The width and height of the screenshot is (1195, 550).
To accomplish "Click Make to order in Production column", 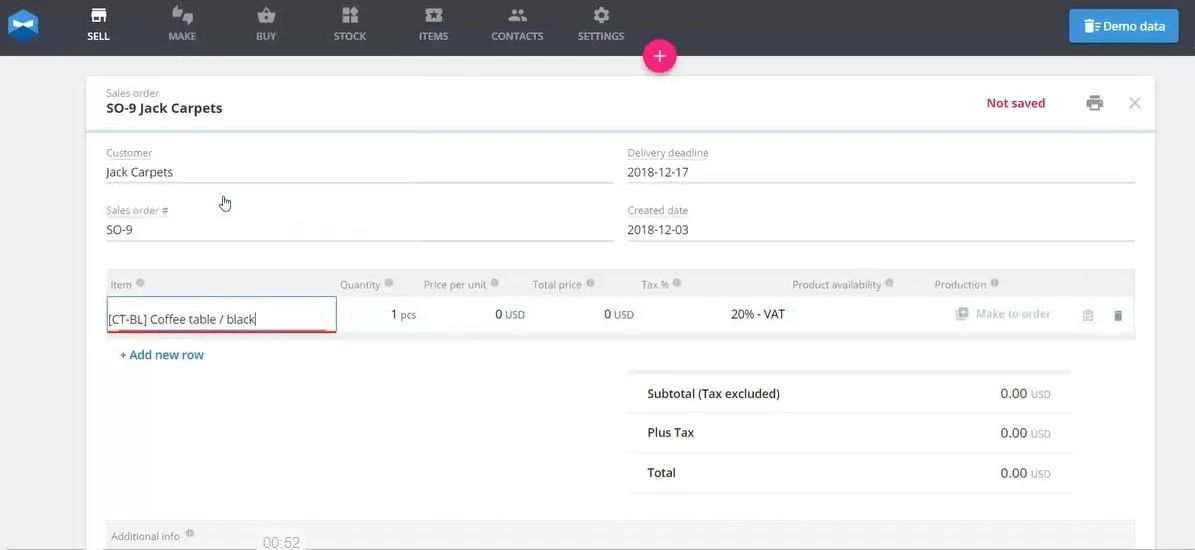I will [x=1003, y=314].
